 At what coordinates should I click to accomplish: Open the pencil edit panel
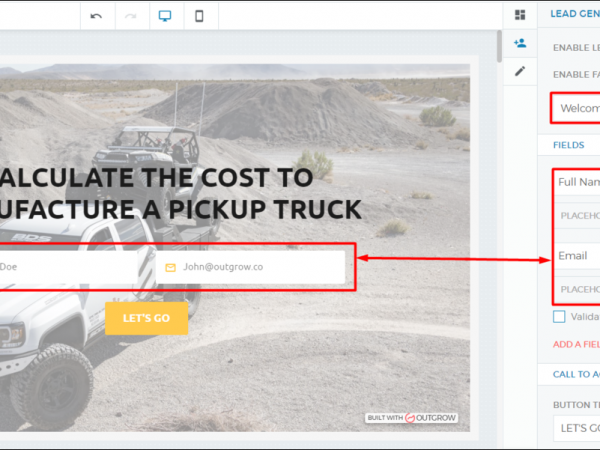tap(520, 71)
